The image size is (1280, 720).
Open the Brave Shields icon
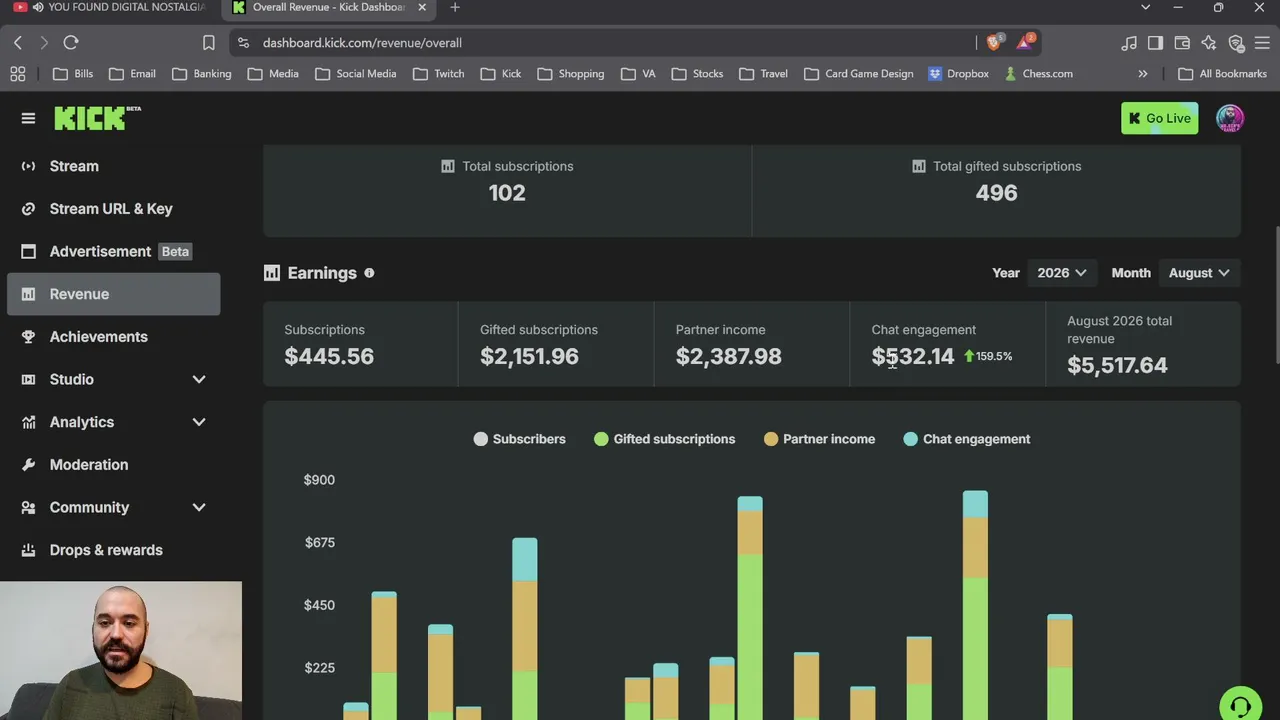[x=994, y=42]
